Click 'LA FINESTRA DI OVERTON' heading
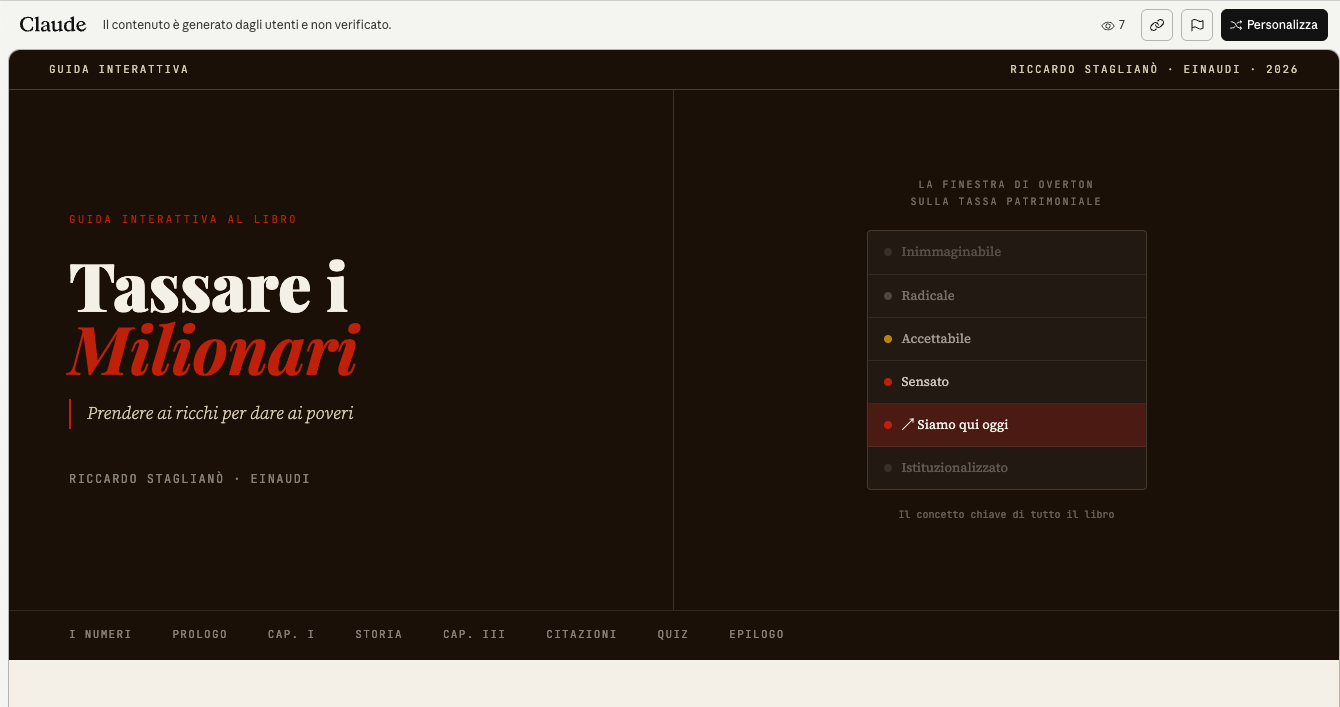This screenshot has height=707, width=1340. click(x=1006, y=184)
